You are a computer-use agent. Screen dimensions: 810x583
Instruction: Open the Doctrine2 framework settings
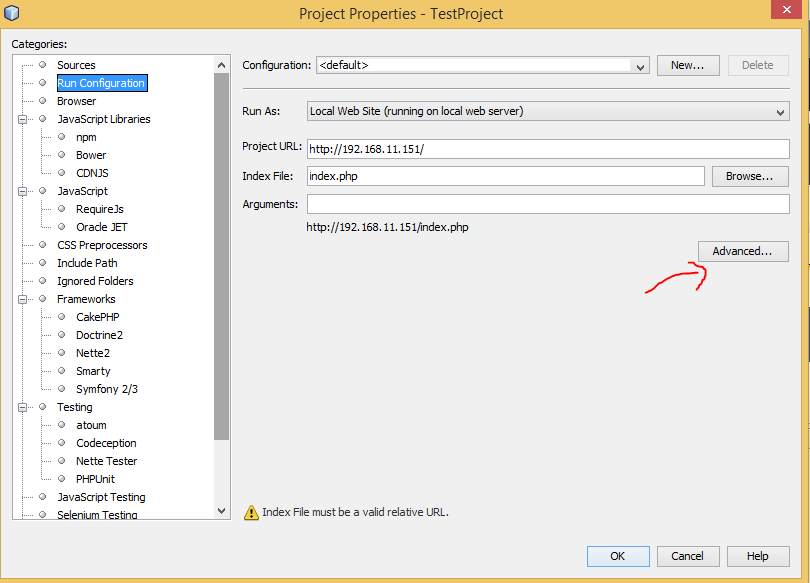(x=99, y=335)
